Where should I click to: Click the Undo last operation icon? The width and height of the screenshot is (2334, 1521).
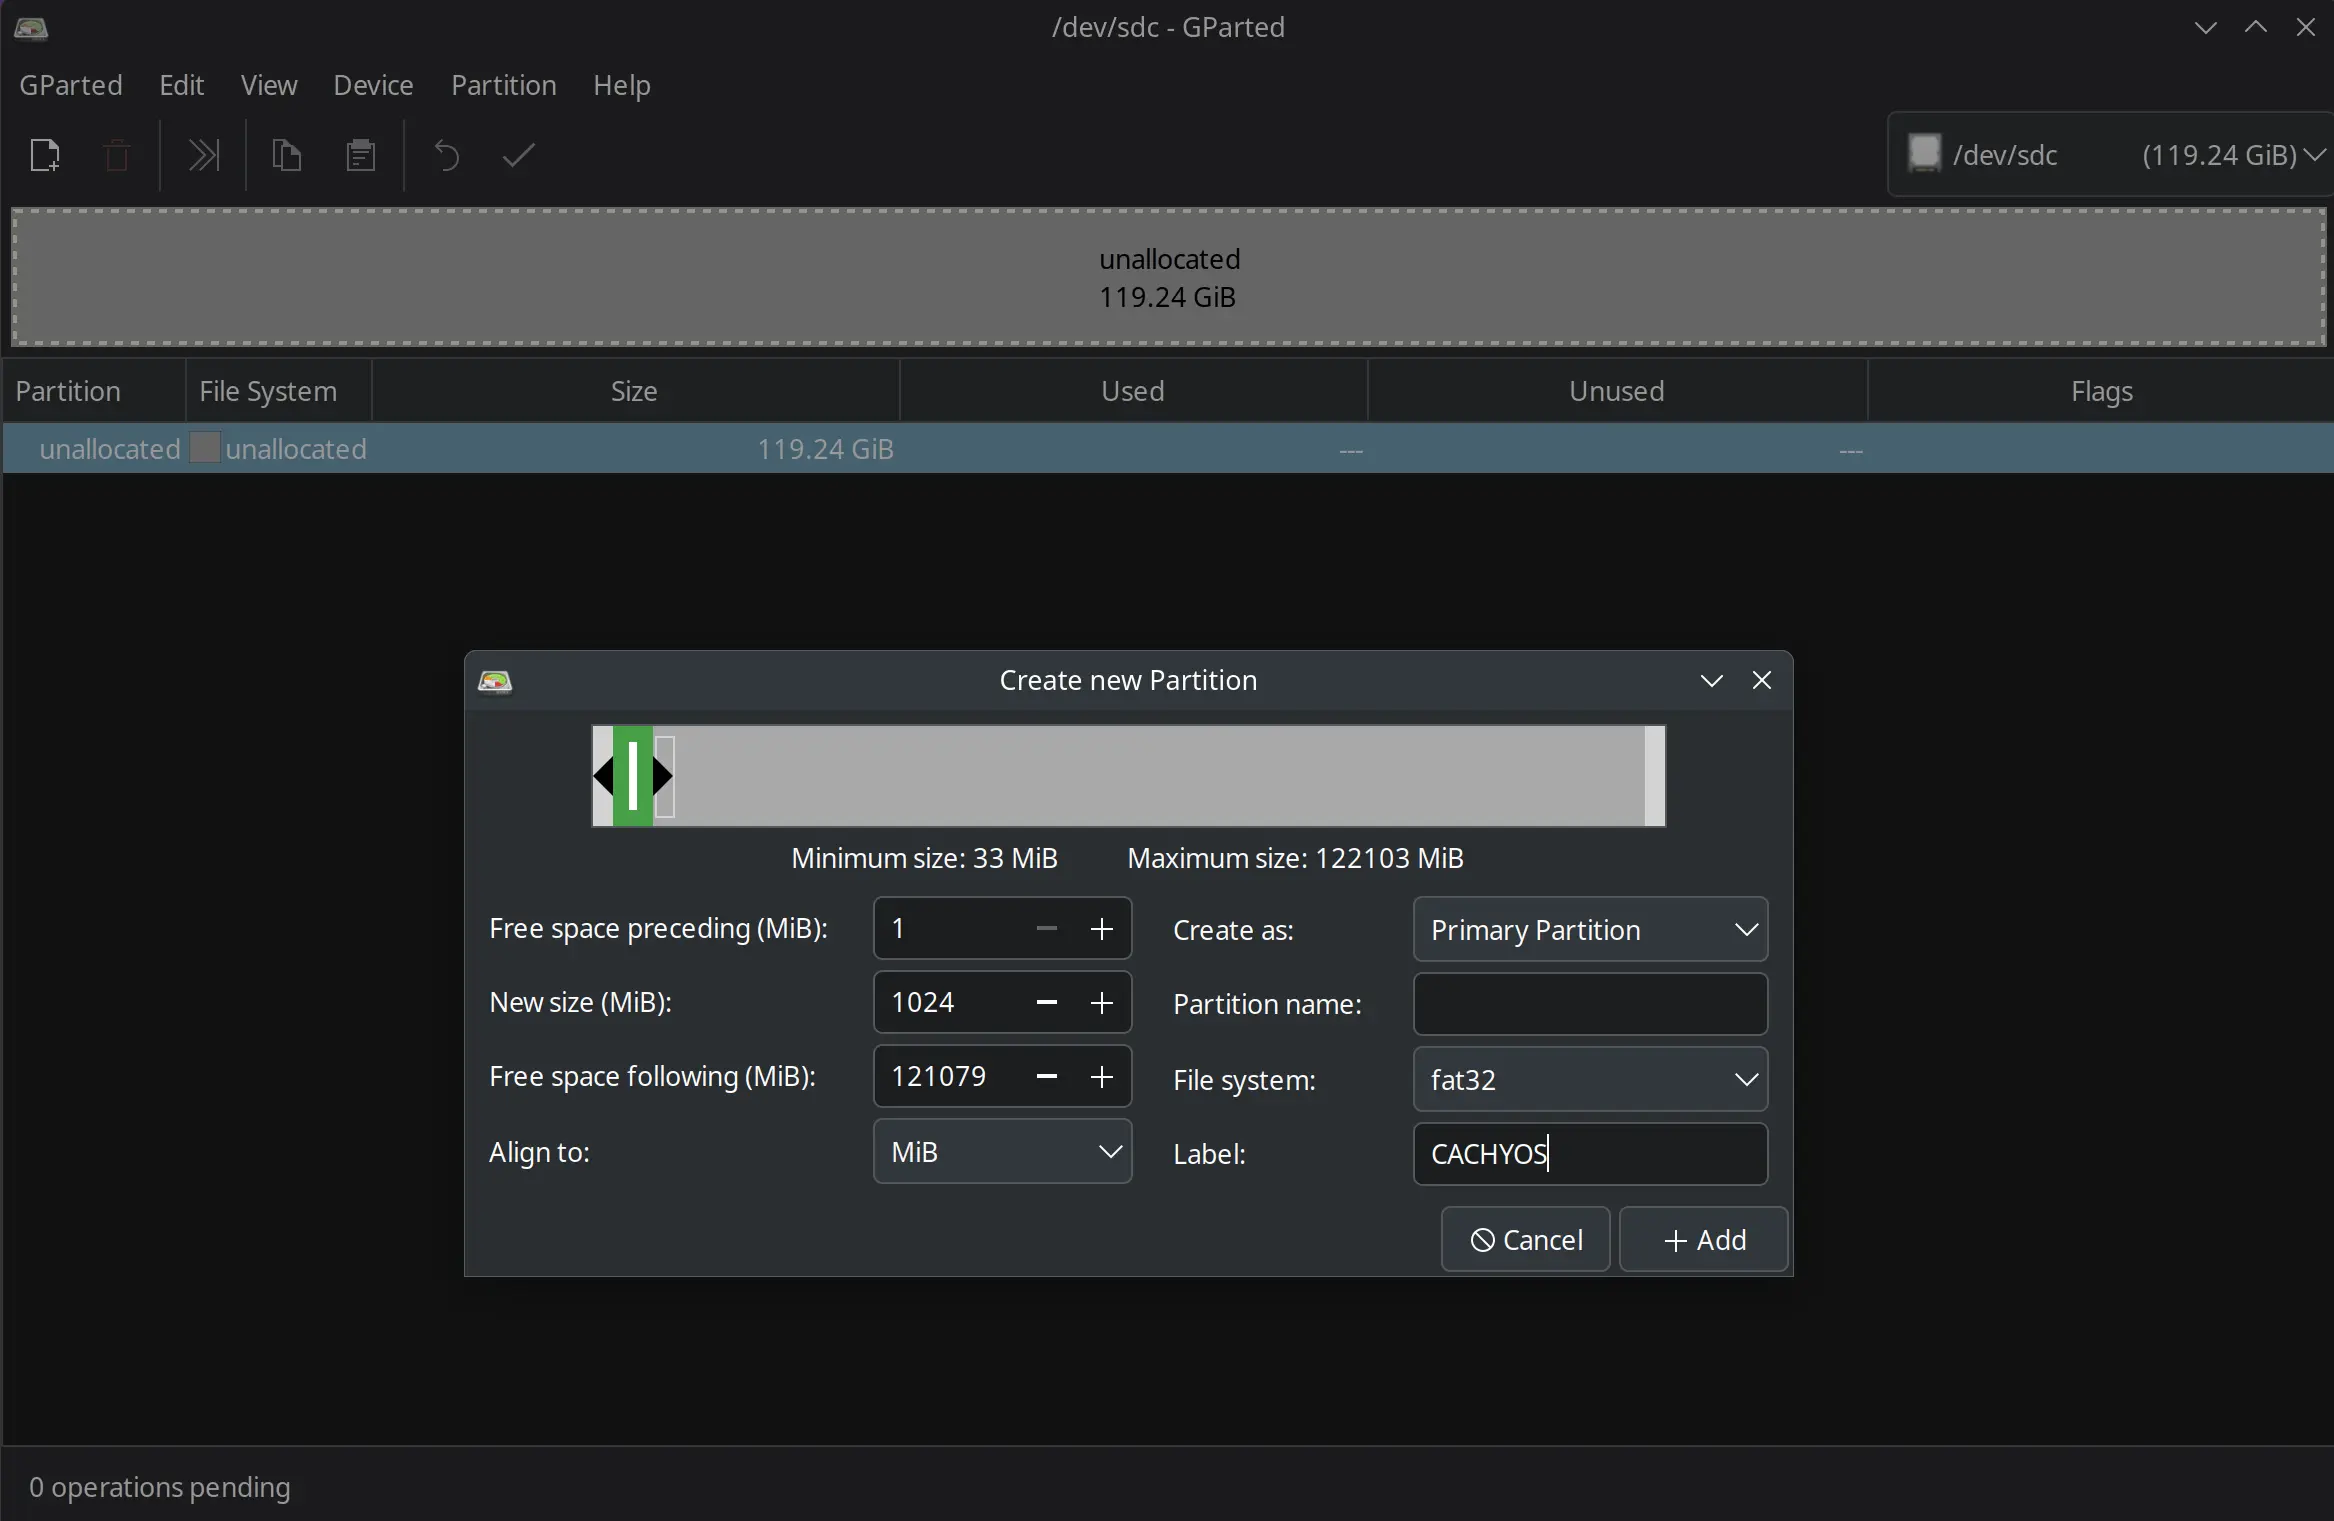(x=446, y=155)
